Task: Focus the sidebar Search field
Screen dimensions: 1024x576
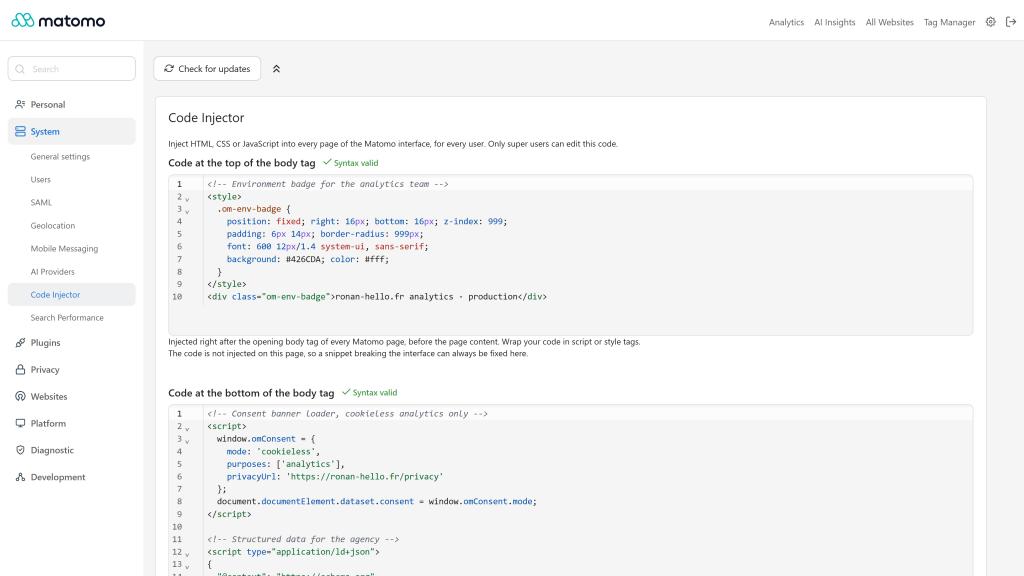Action: [72, 69]
